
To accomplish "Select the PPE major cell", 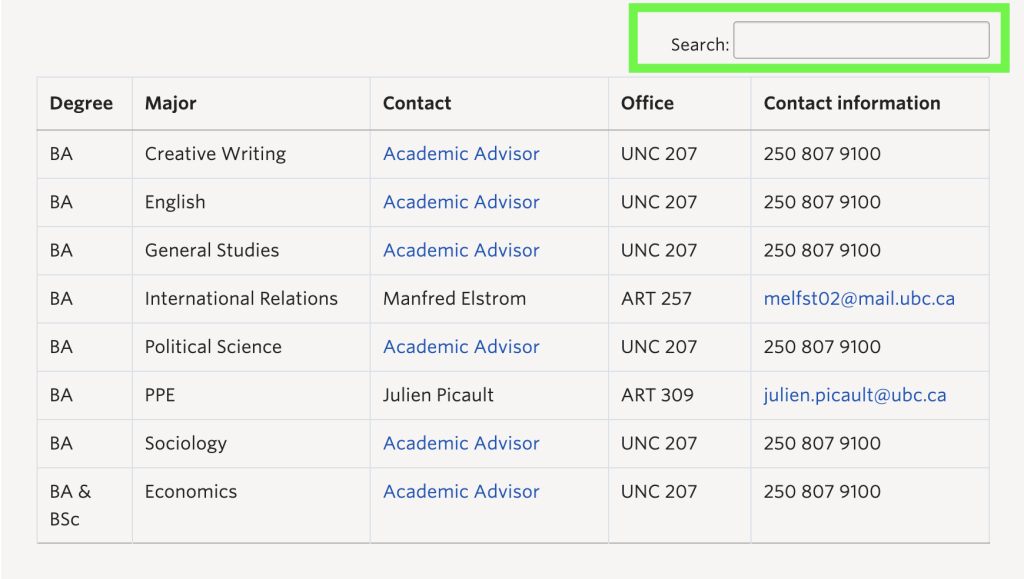I will point(251,395).
